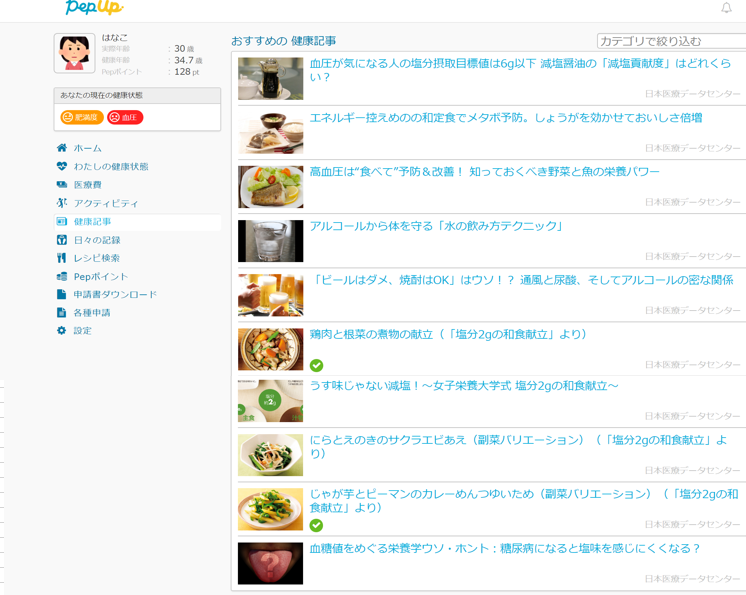The width and height of the screenshot is (746, 595).
Task: Click the heart icon for わたしの健康状態
Action: [62, 166]
